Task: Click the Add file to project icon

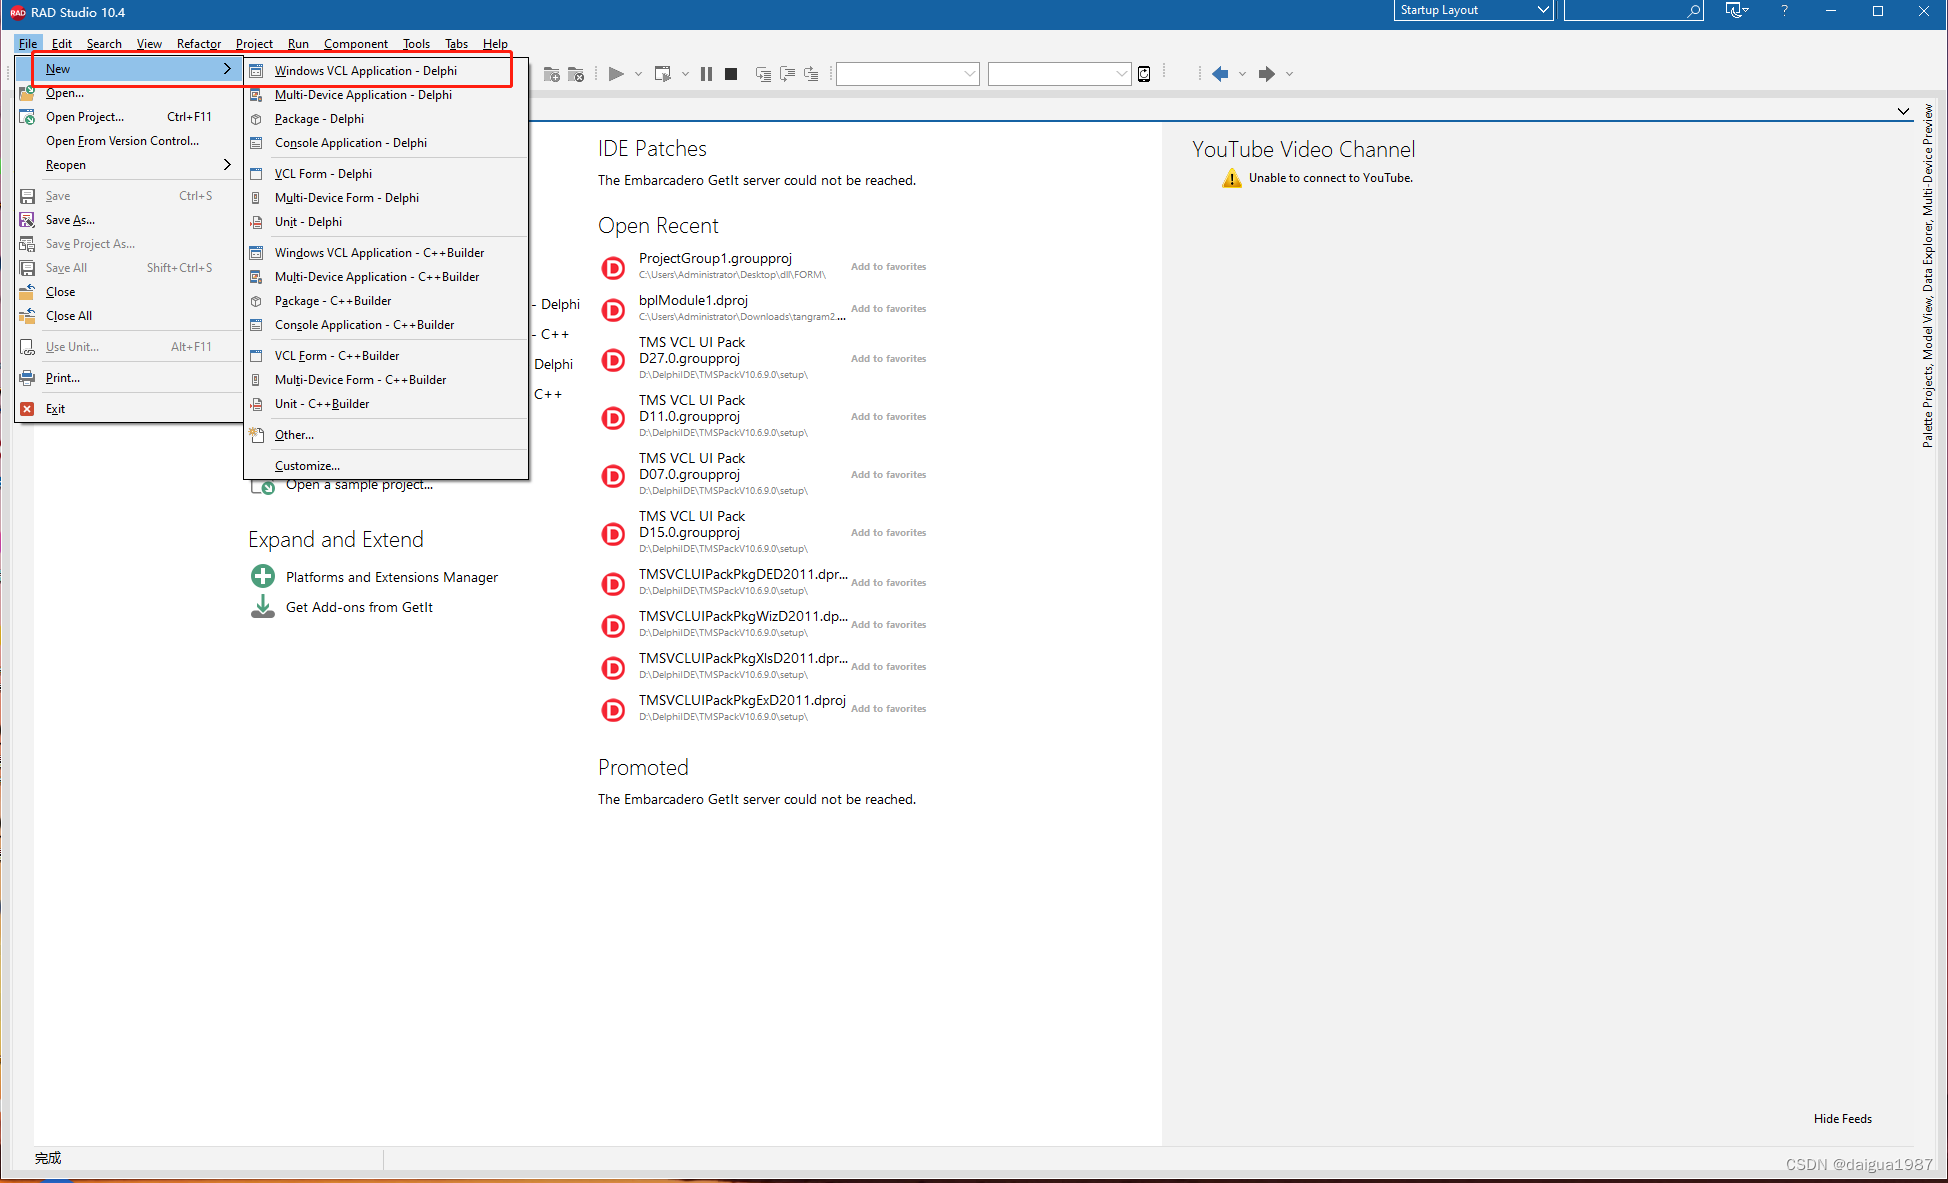Action: (x=551, y=74)
